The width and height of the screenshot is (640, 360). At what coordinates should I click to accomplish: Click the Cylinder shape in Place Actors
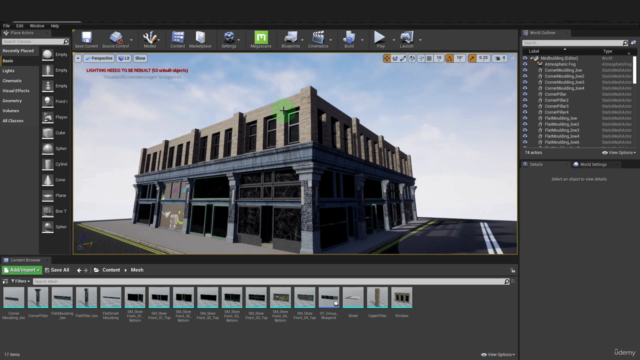[x=48, y=164]
